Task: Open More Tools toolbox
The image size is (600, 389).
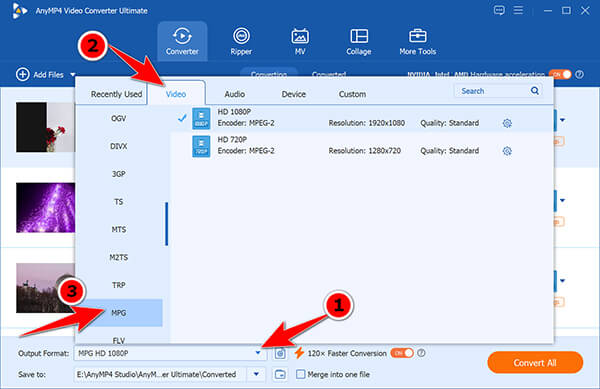Action: (x=417, y=42)
